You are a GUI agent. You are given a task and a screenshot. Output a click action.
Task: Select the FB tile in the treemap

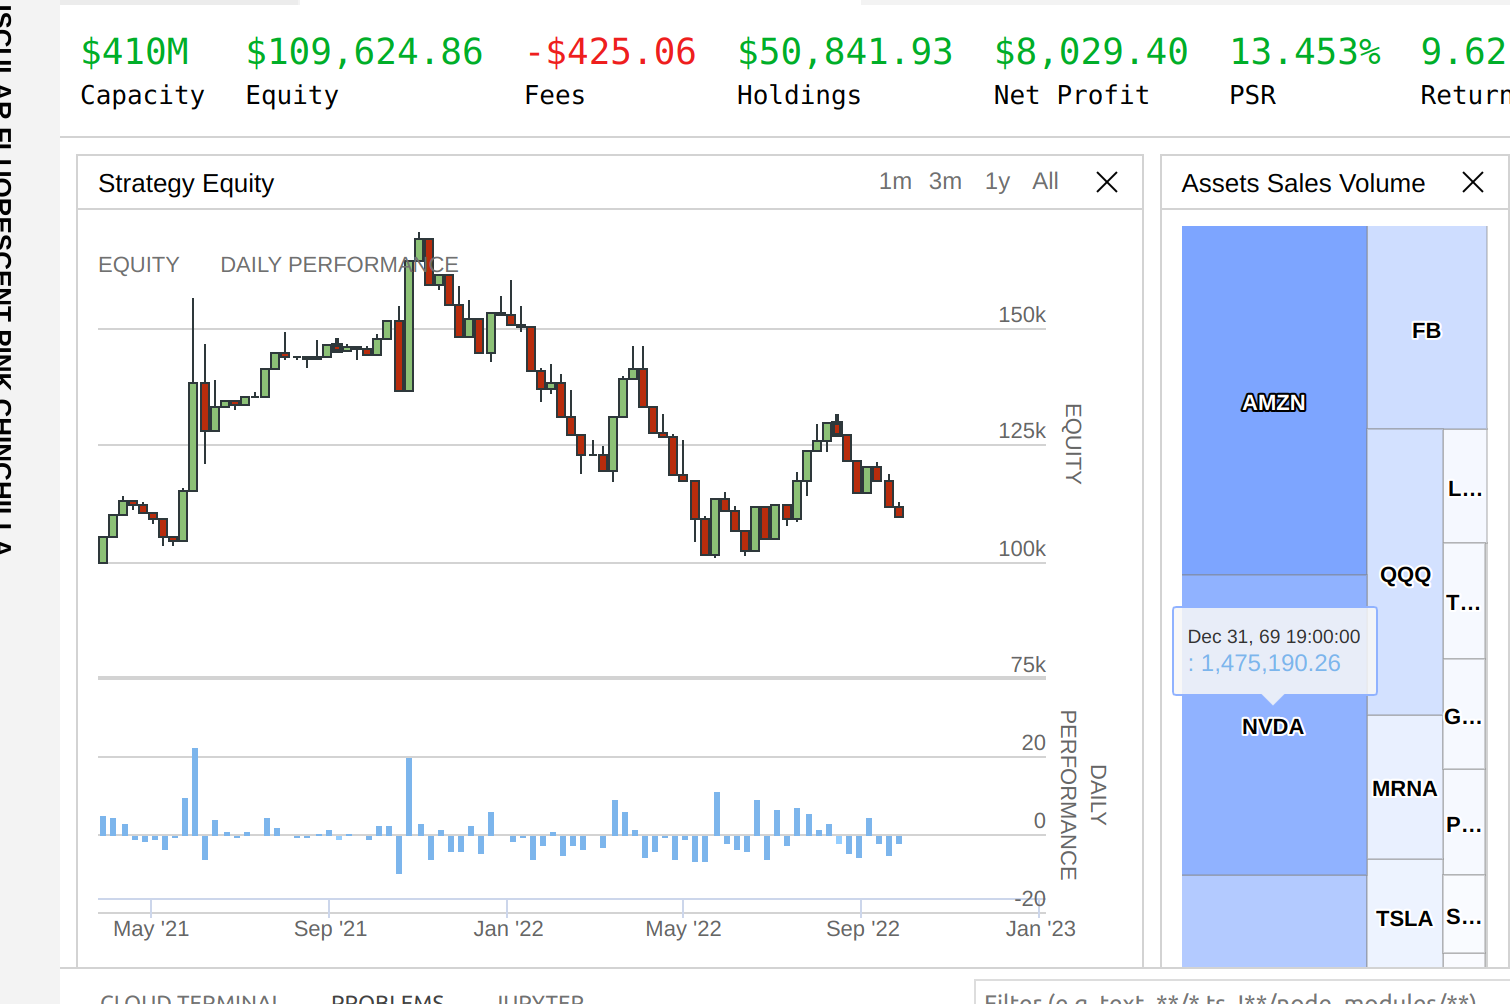tap(1427, 329)
